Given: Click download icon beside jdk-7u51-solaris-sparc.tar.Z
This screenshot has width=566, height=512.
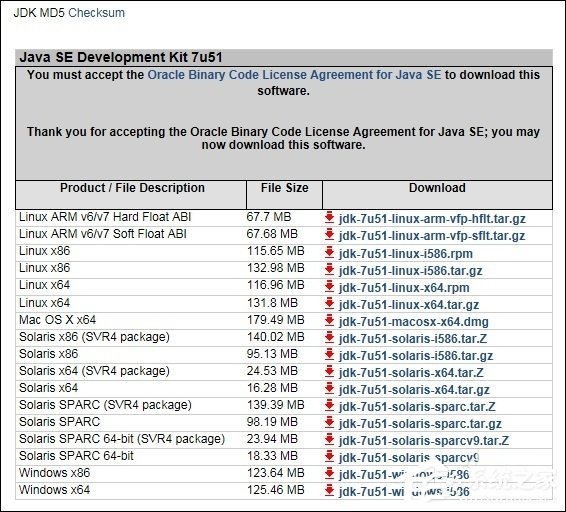Looking at the screenshot, I should 329,405.
